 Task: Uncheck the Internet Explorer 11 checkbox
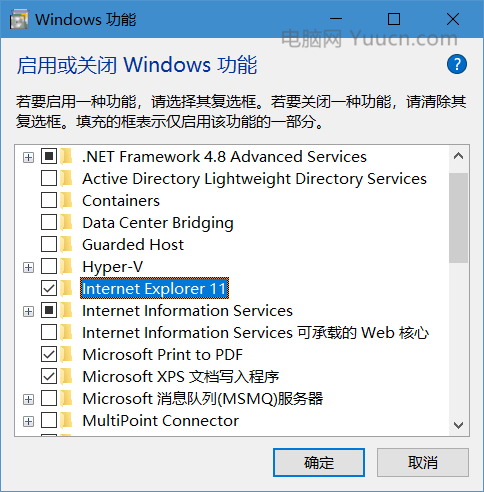(x=49, y=288)
